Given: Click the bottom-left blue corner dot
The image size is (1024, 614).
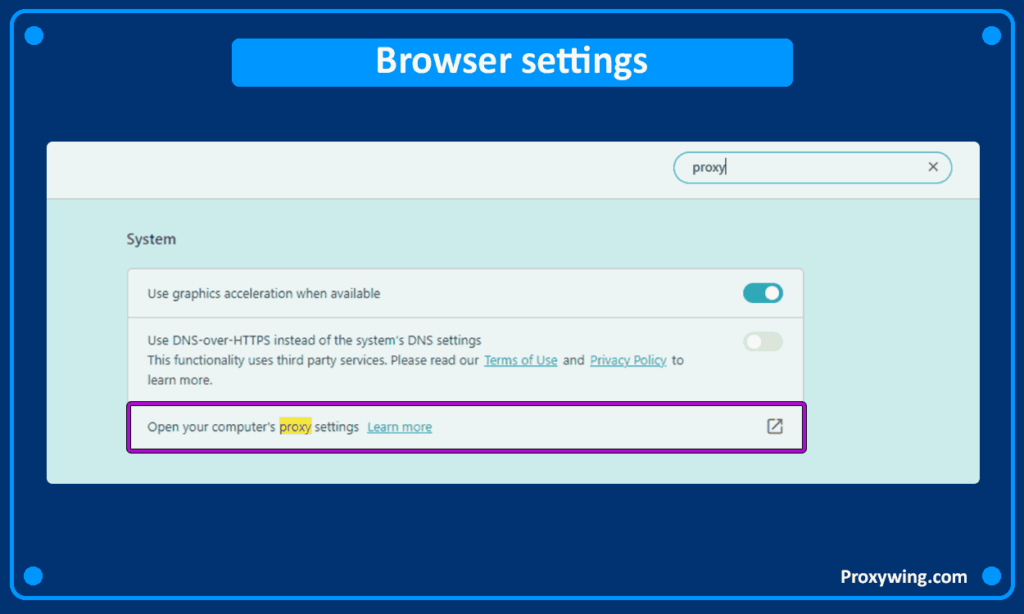Looking at the screenshot, I should [33, 576].
